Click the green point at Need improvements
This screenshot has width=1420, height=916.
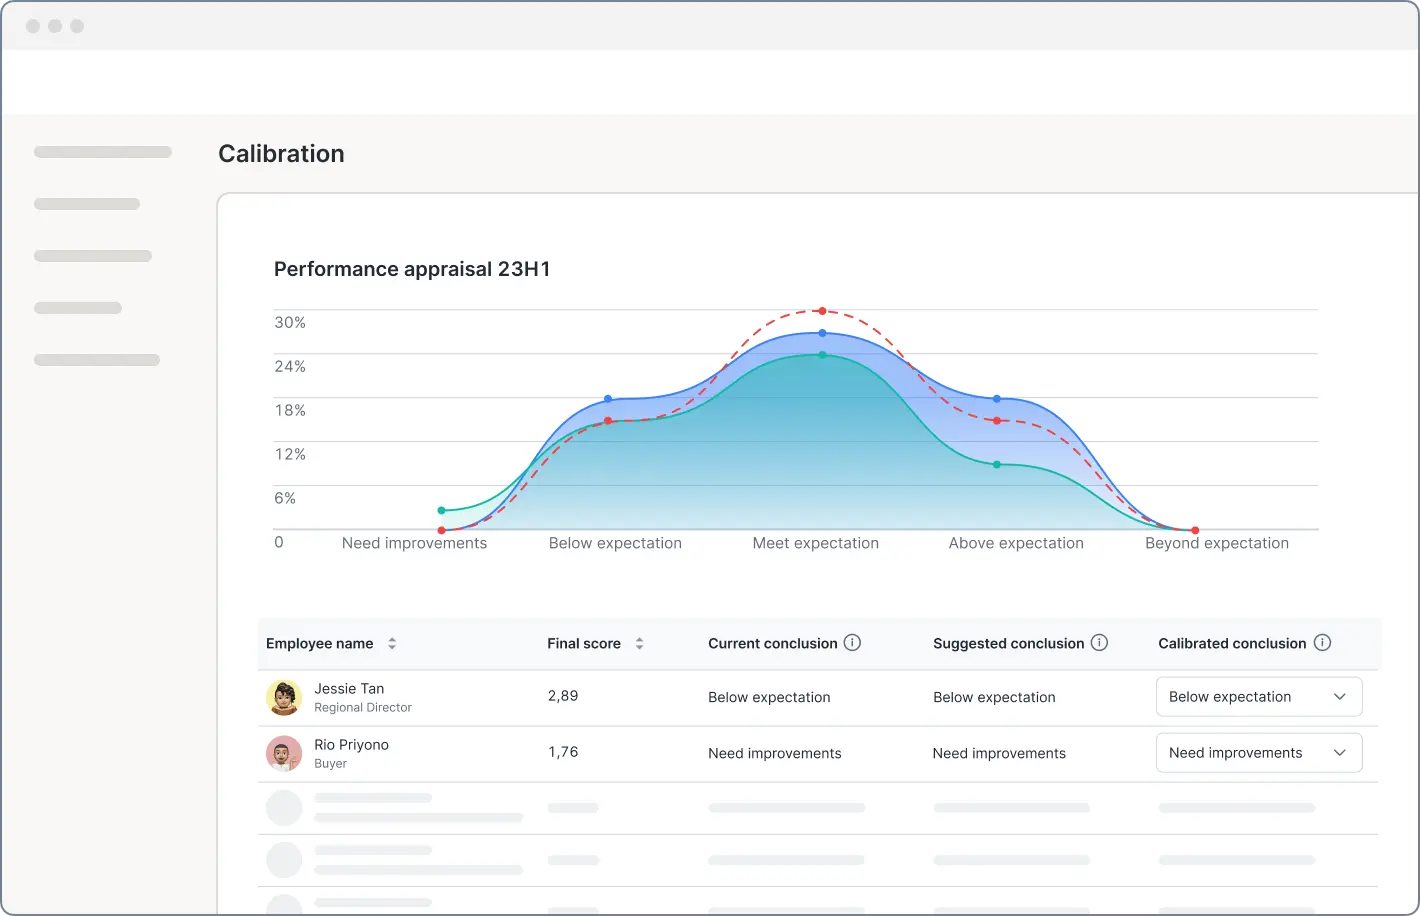pos(441,511)
